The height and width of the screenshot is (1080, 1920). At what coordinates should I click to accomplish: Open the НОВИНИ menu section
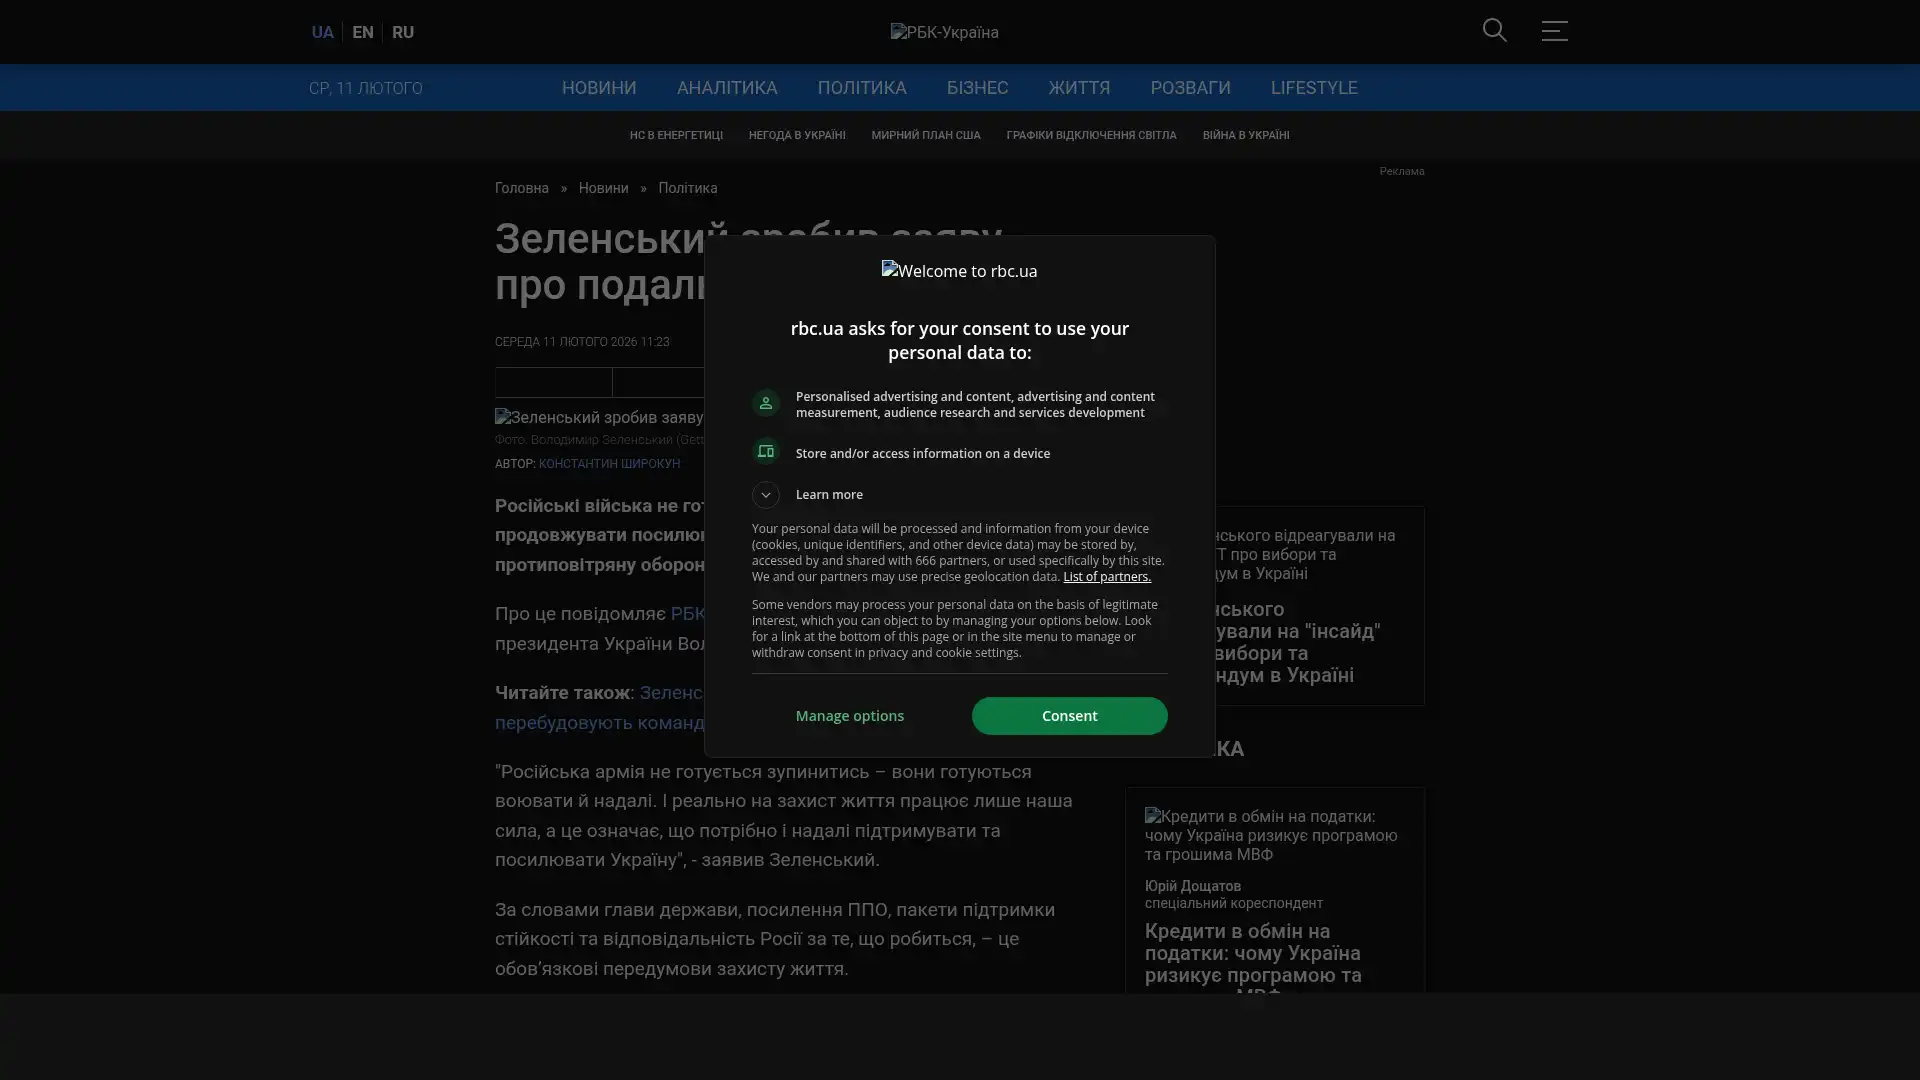click(598, 88)
